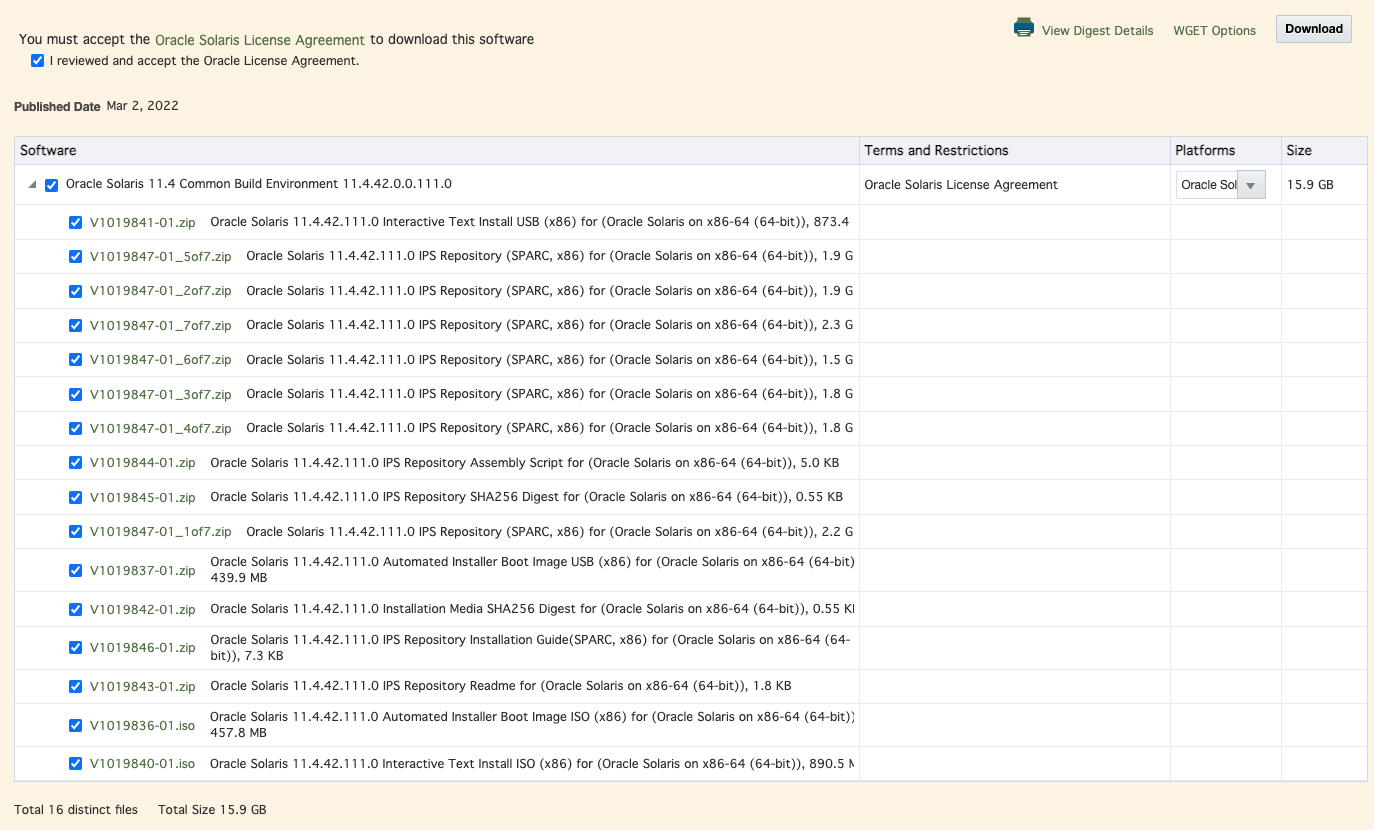Open the Oracle Solaris License Agreement link
The image size is (1374, 830).
click(259, 40)
